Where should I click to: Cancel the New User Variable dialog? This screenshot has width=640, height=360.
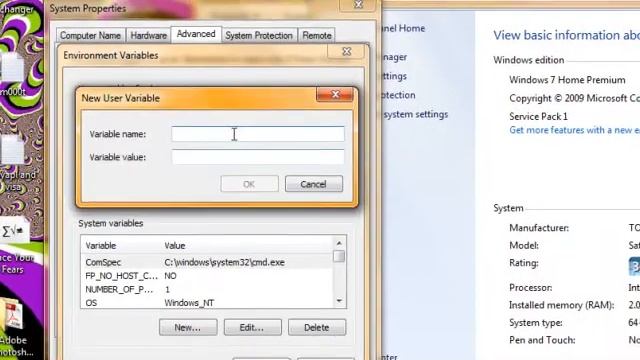pos(313,184)
